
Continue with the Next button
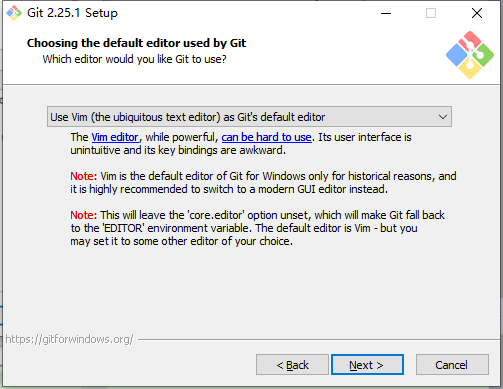tap(367, 365)
